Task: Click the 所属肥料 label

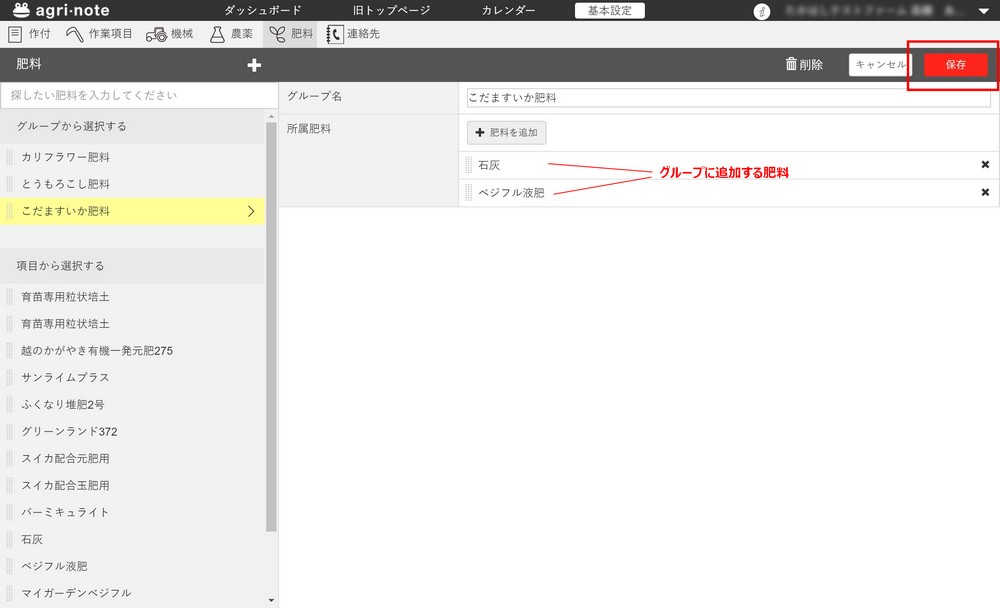Action: [x=309, y=129]
